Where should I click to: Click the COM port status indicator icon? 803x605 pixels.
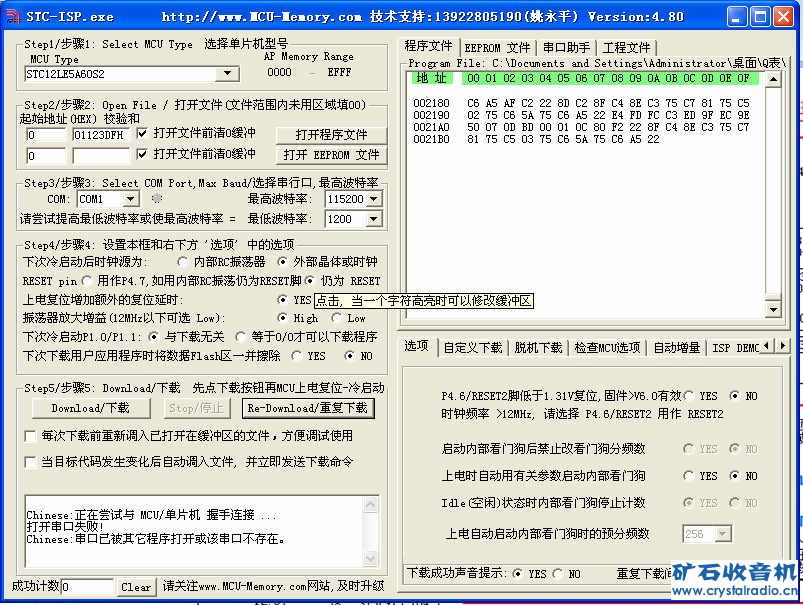(x=157, y=198)
